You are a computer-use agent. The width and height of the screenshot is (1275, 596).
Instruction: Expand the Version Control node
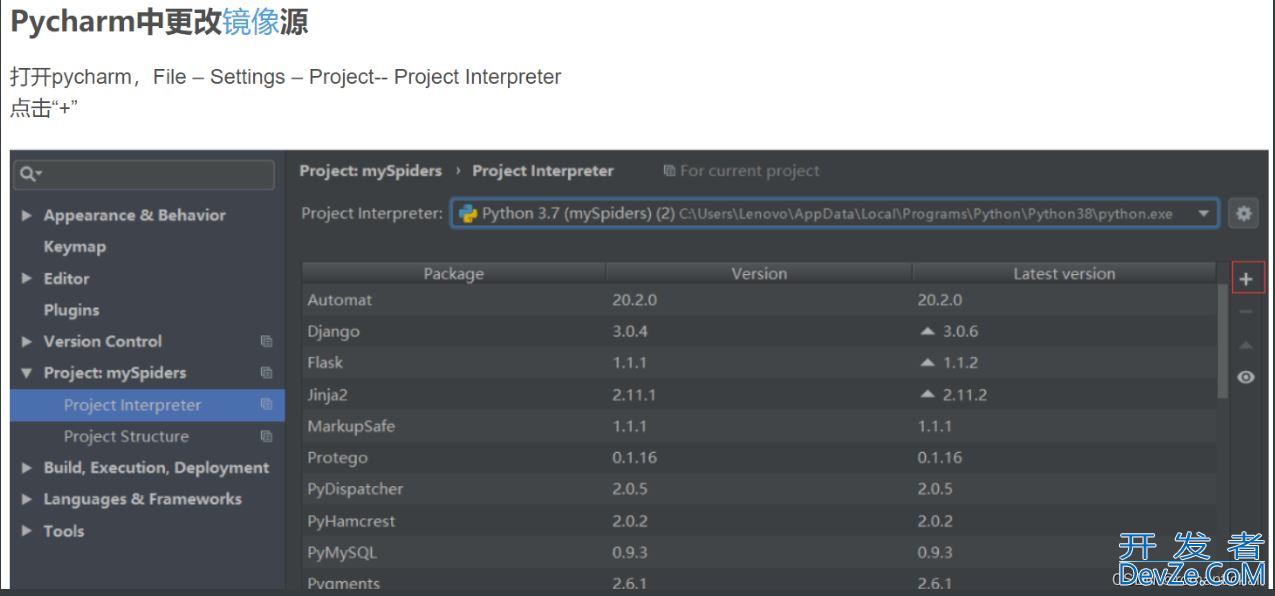click(x=26, y=341)
